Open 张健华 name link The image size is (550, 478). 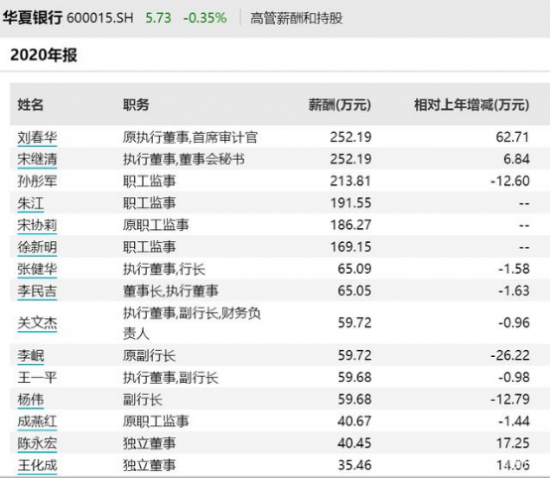(37, 269)
